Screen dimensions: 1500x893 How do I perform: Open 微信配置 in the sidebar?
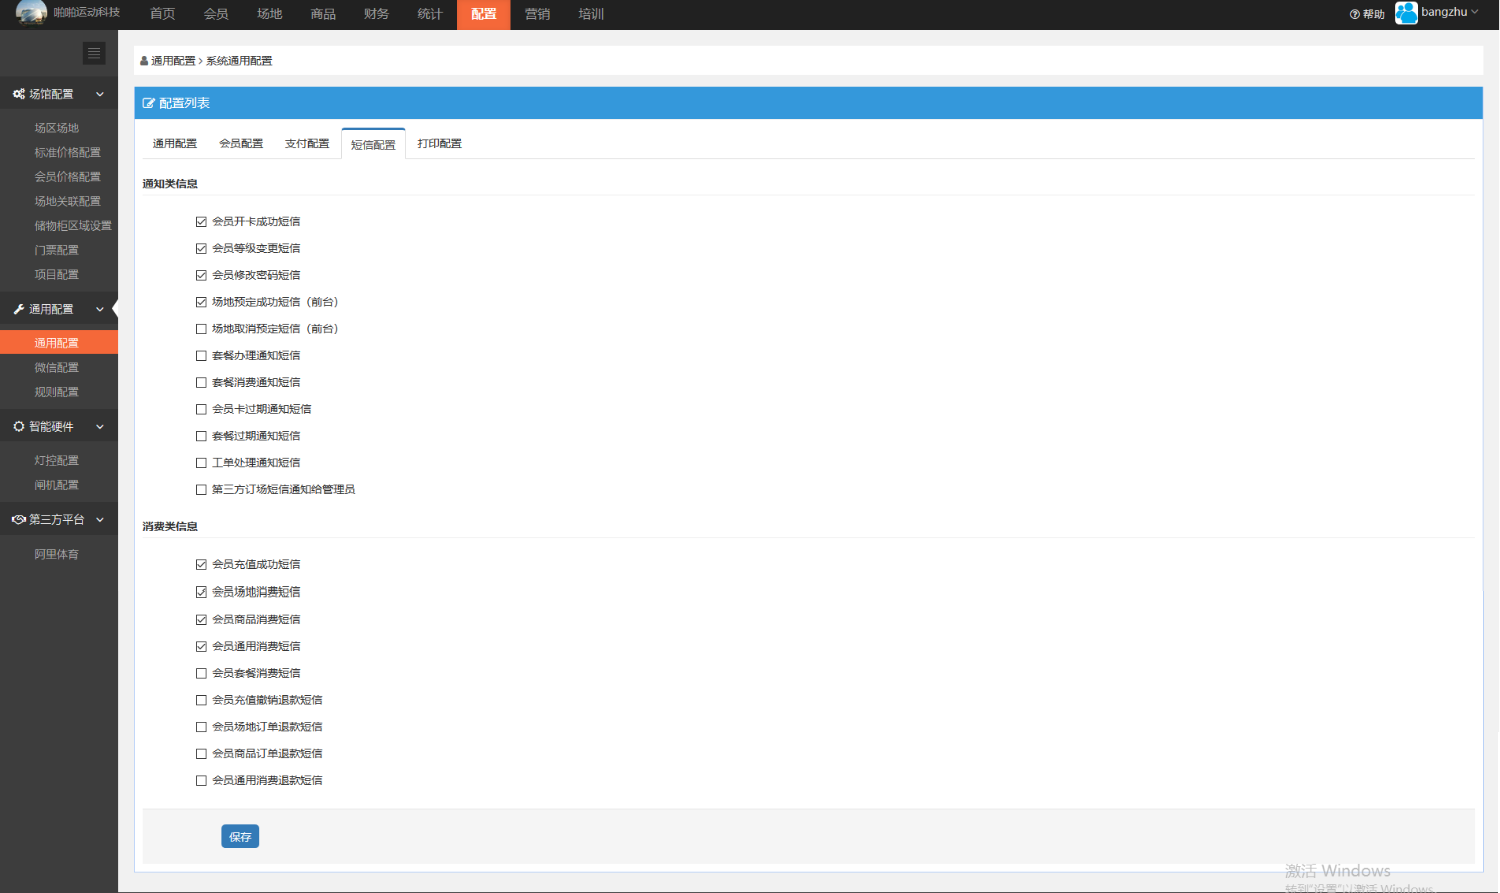tap(57, 368)
